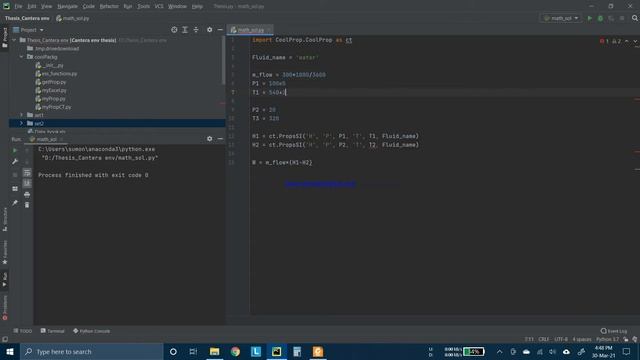Click Python interpreter in status bar
The height and width of the screenshot is (360, 640).
pos(607,339)
